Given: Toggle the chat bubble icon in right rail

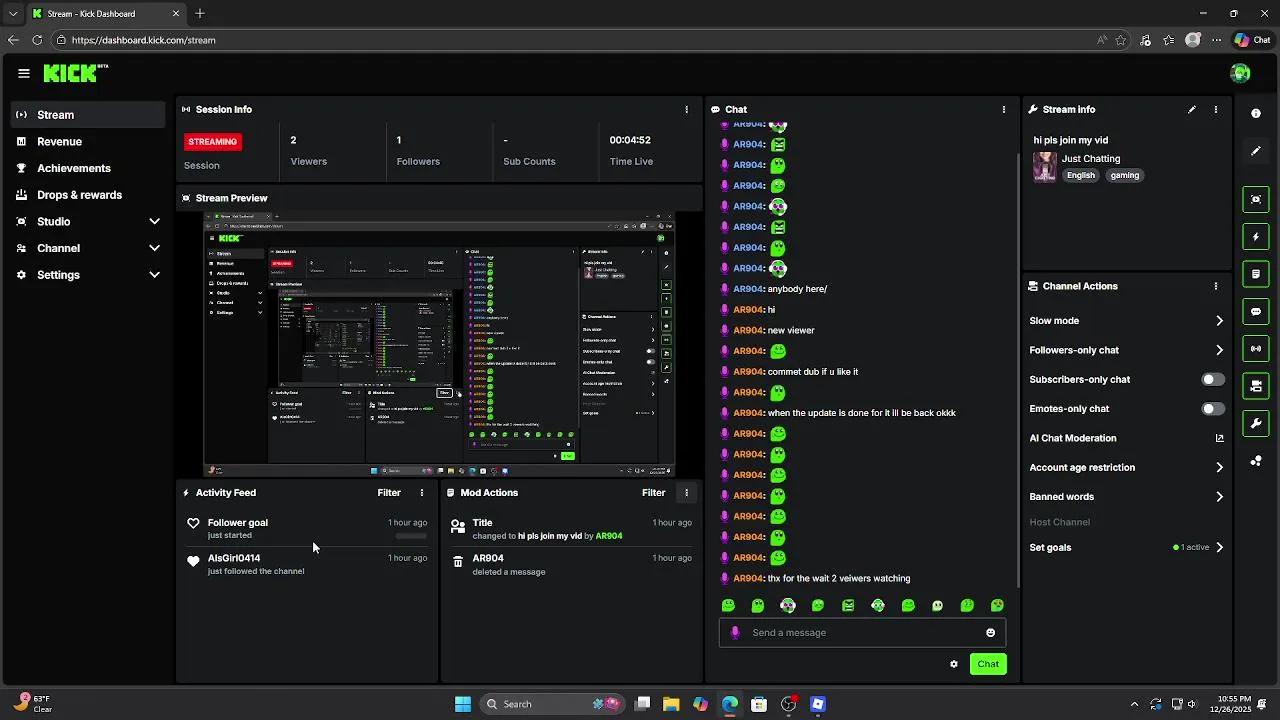Looking at the screenshot, I should click(x=1256, y=311).
